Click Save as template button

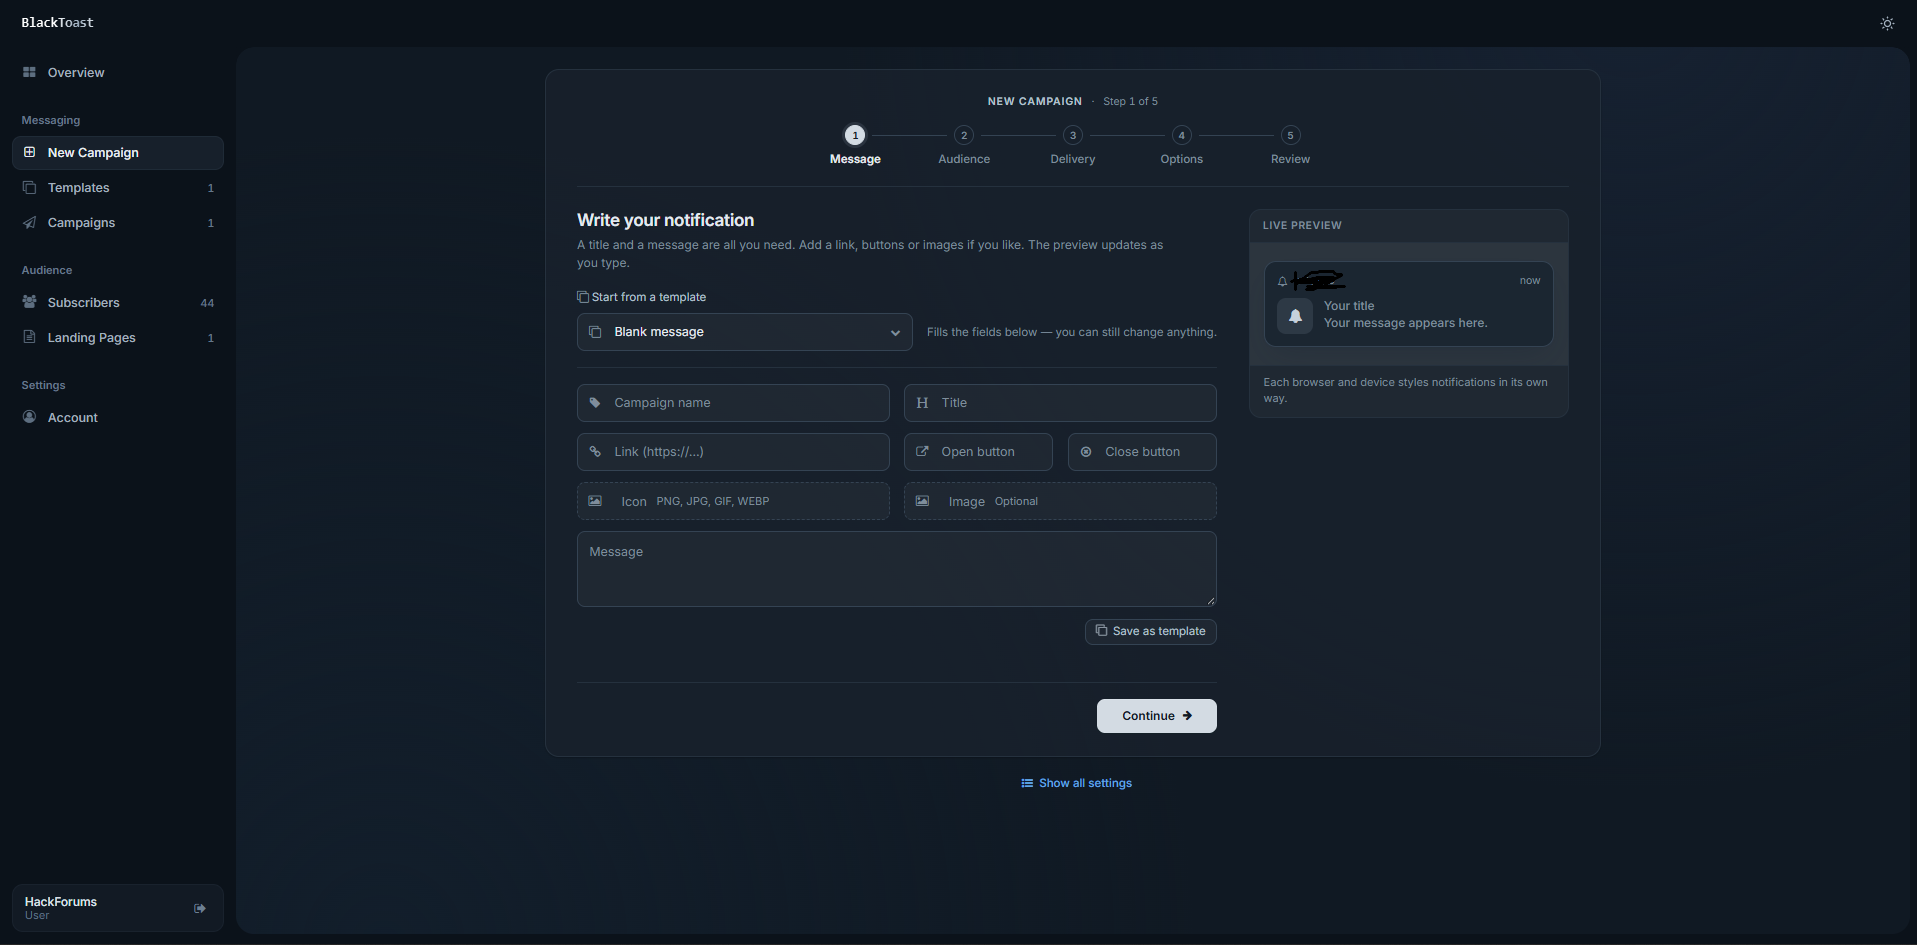(x=1150, y=632)
